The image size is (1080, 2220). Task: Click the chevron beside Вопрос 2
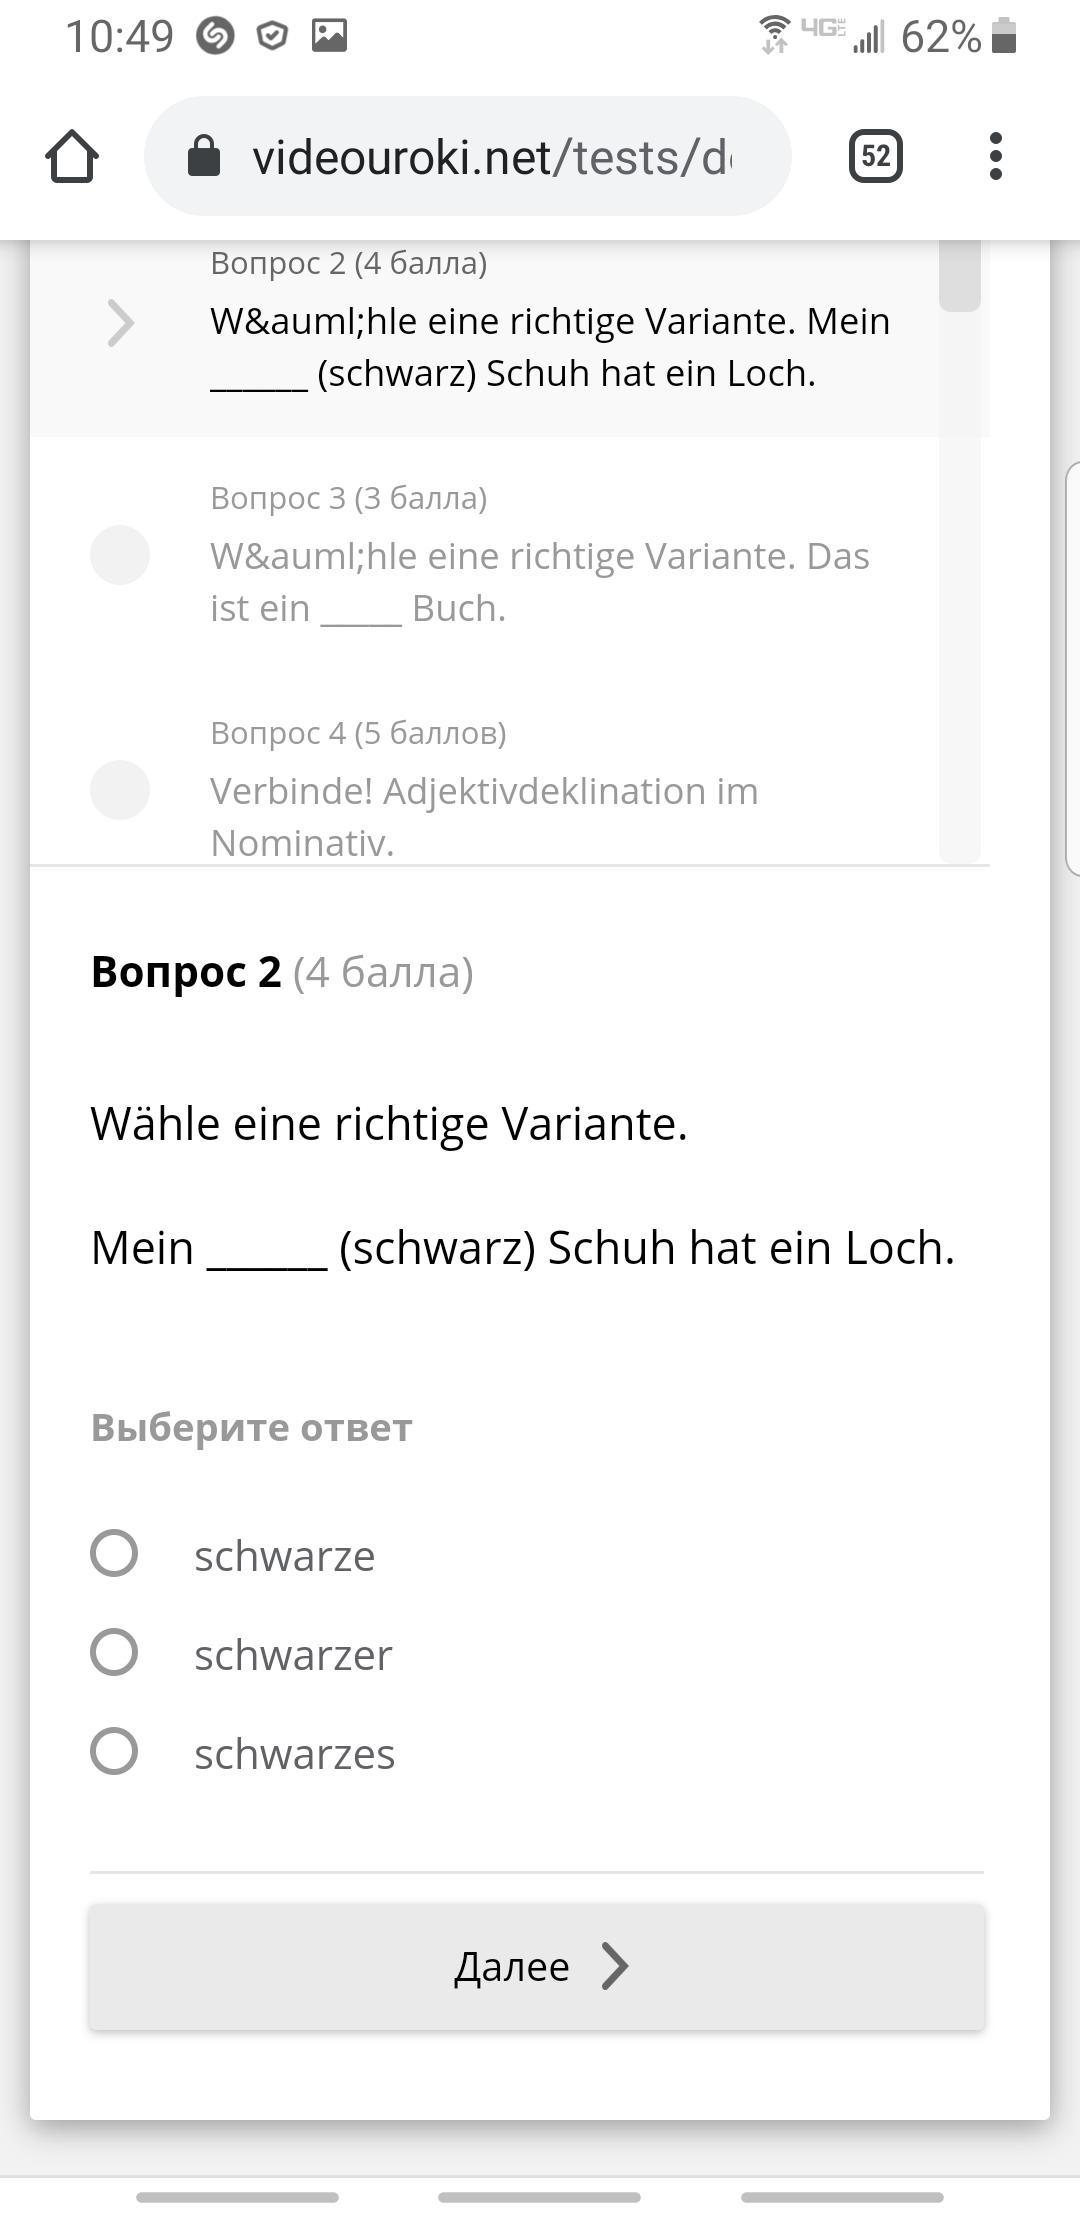[x=120, y=323]
